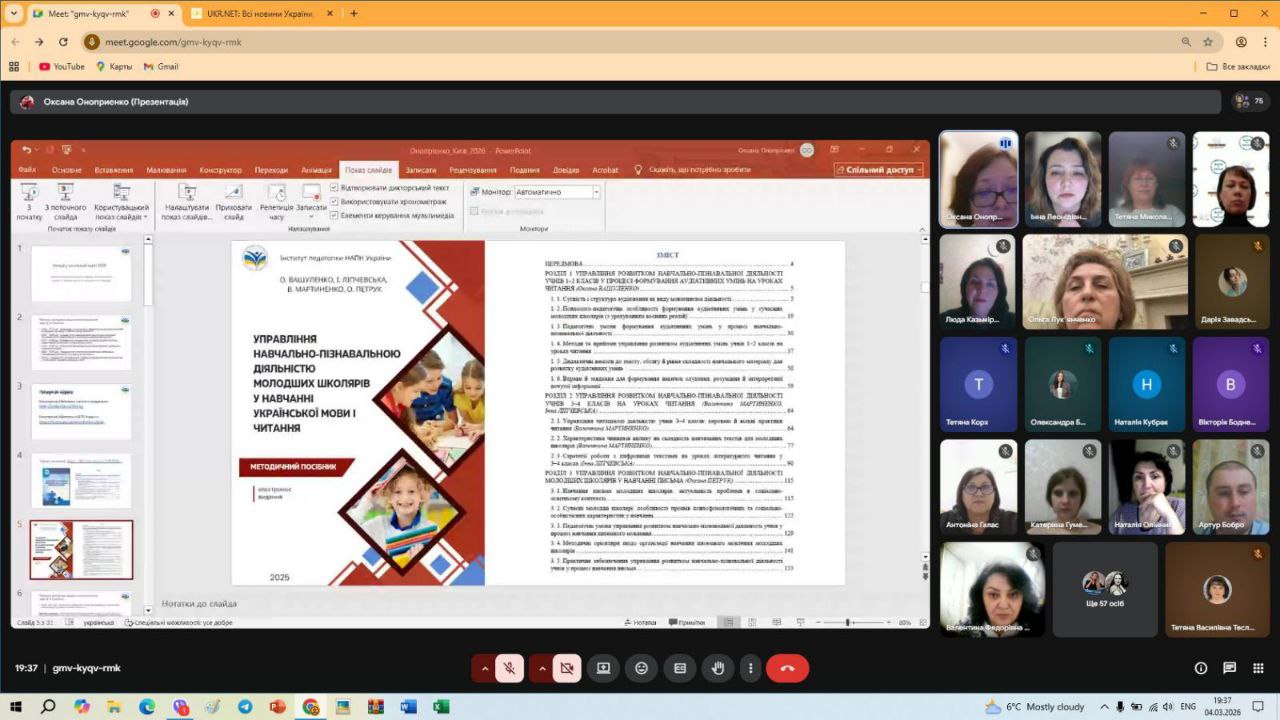
Task: Start sharing your screen in Meet
Action: point(604,668)
